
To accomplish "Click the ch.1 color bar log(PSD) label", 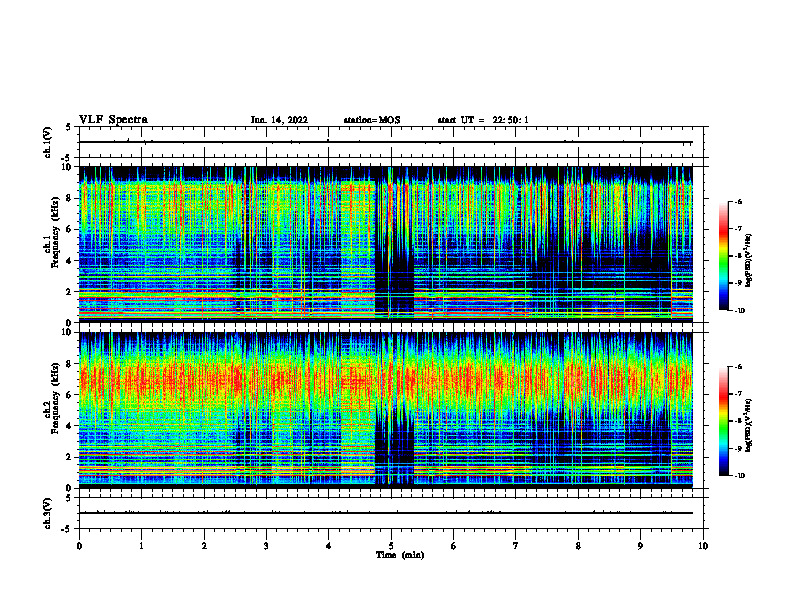I will (749, 261).
